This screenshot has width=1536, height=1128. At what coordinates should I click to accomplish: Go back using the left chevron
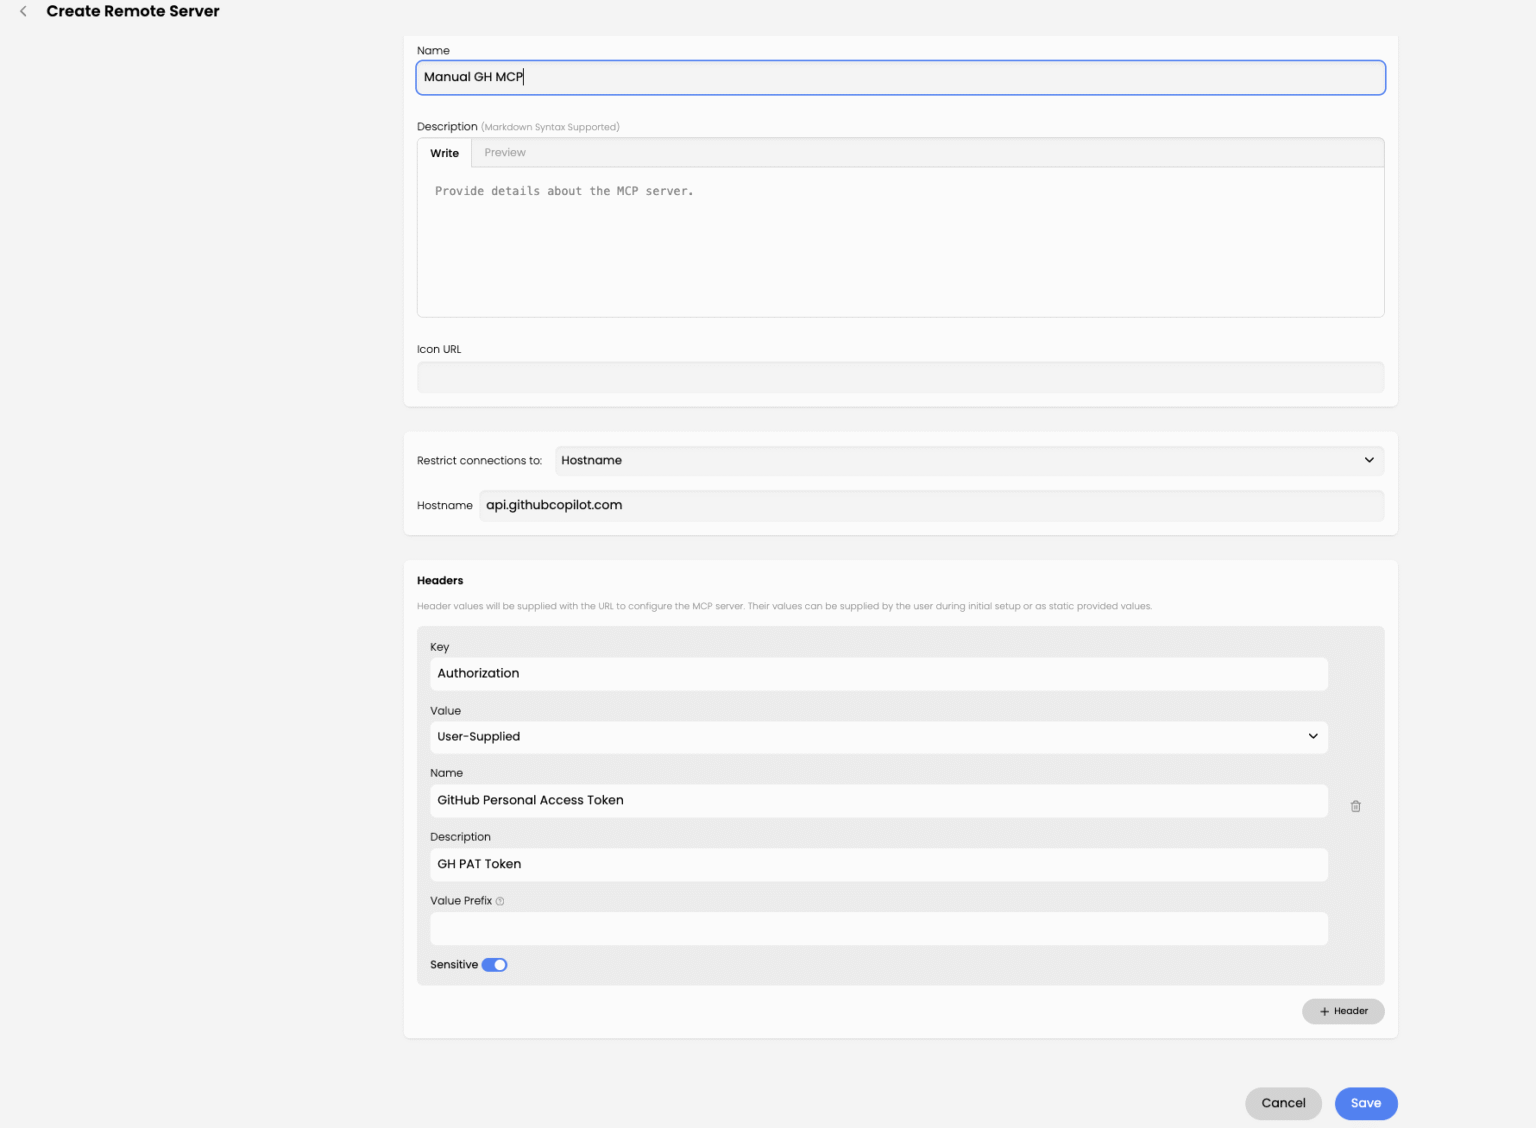23,11
